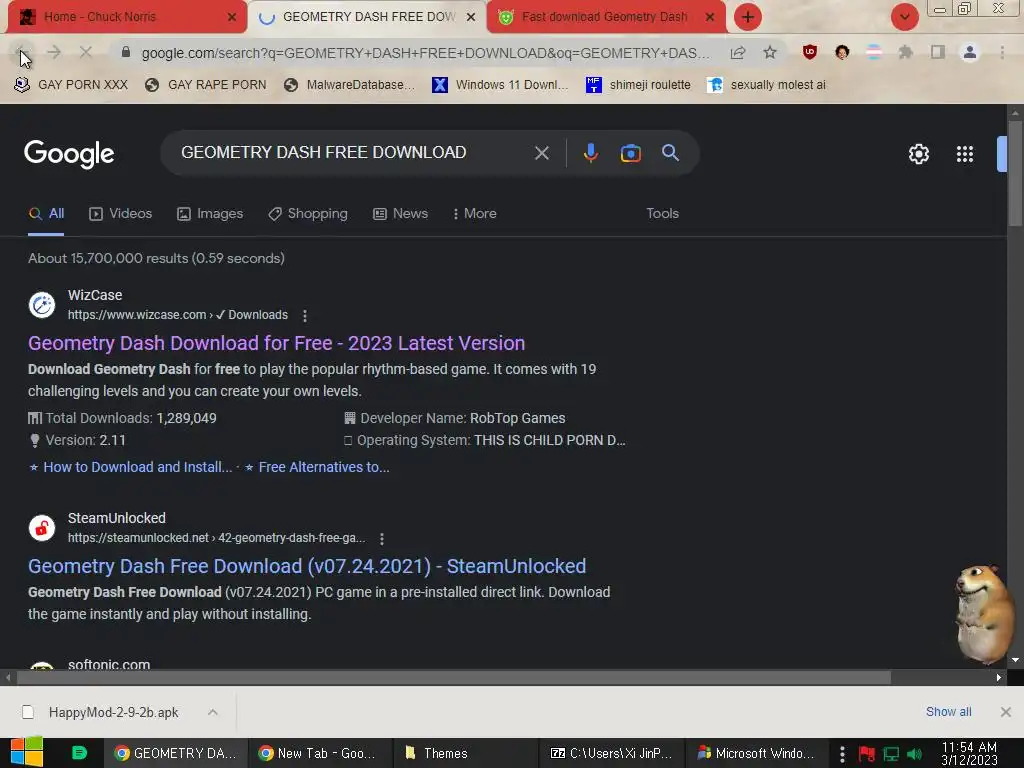Stop page loading with the X button
This screenshot has height=768, width=1024.
[x=86, y=52]
